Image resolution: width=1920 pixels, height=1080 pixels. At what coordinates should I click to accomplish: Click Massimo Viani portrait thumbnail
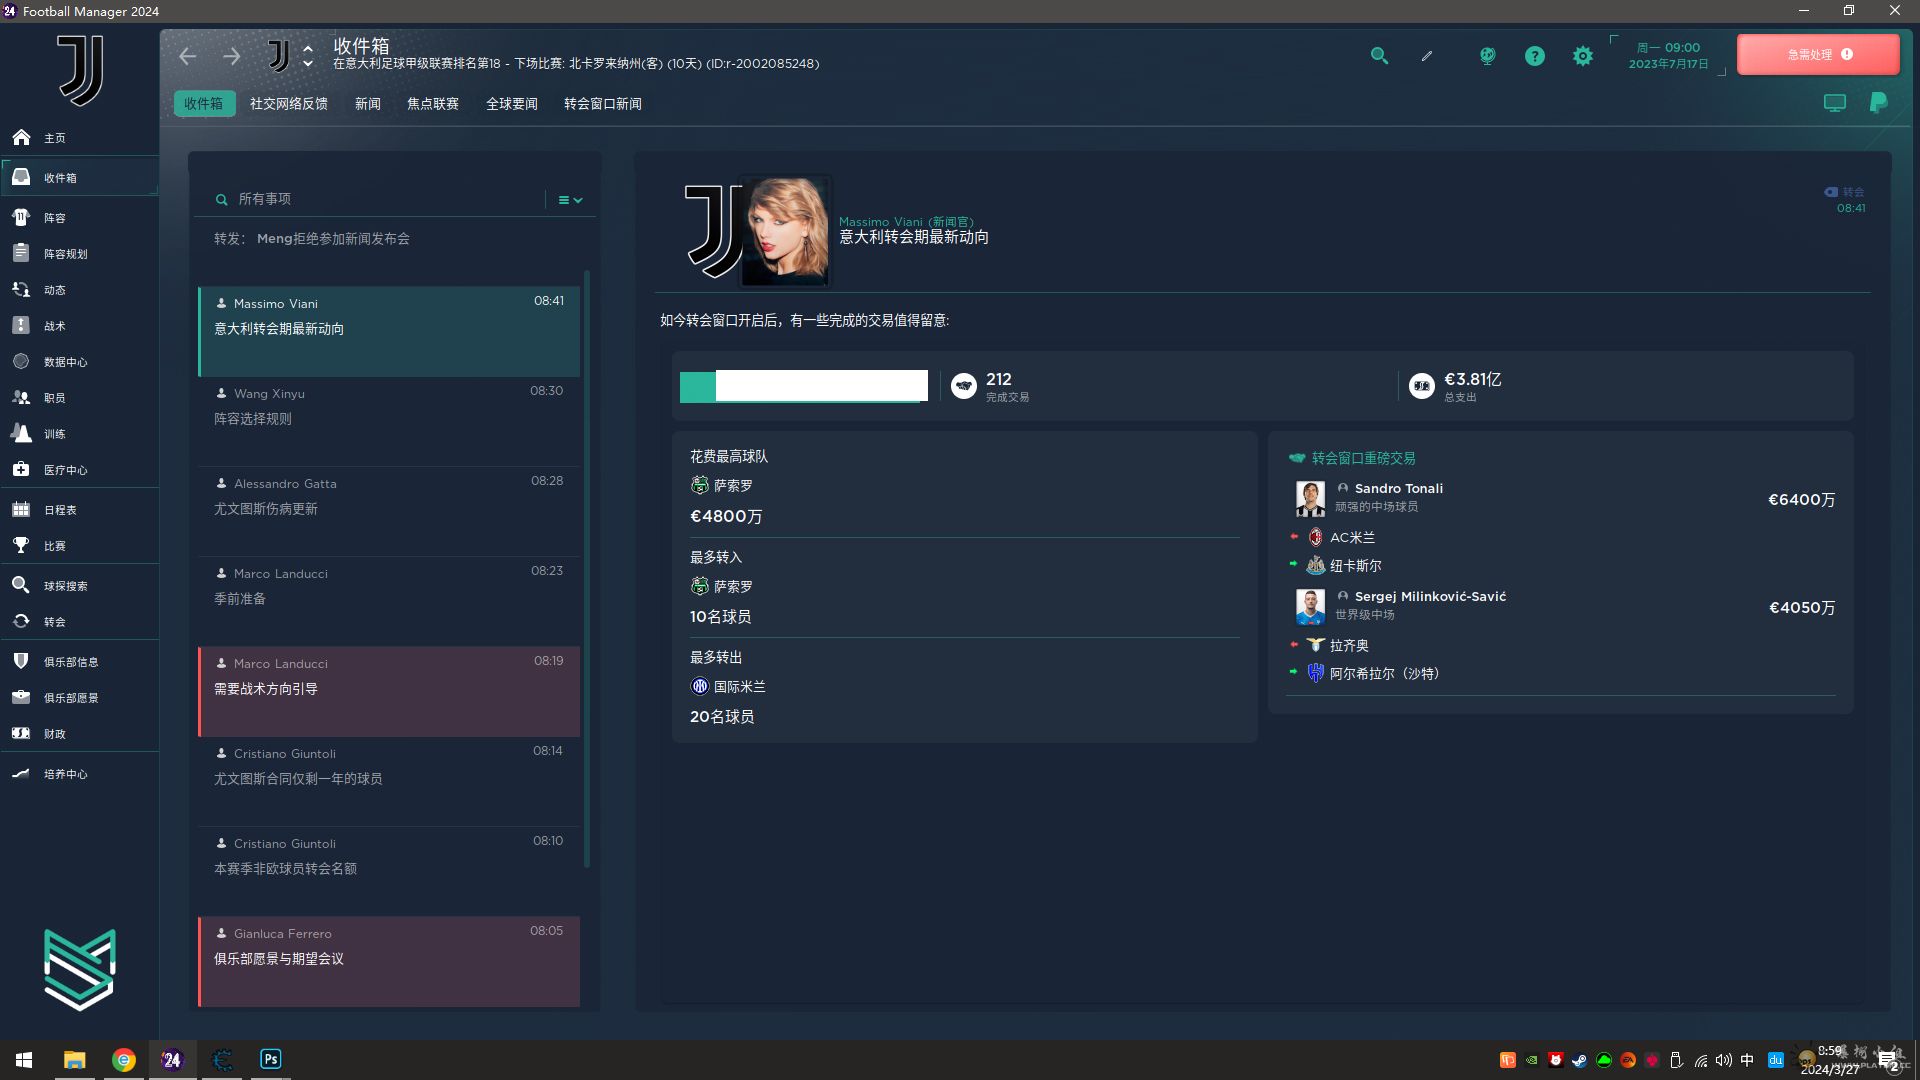784,231
